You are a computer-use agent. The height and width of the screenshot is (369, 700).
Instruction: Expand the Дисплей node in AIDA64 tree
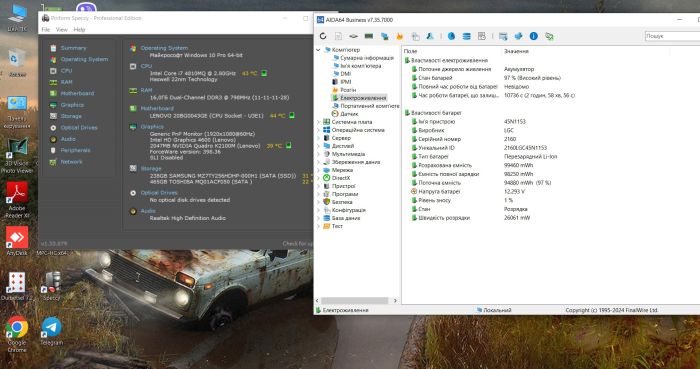click(318, 146)
